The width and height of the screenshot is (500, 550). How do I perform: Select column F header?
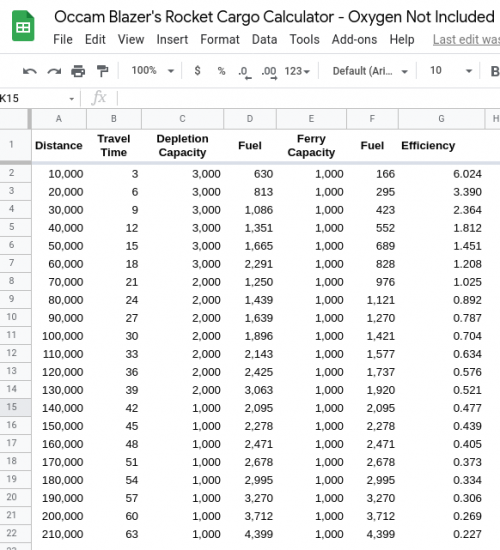pyautogui.click(x=372, y=119)
